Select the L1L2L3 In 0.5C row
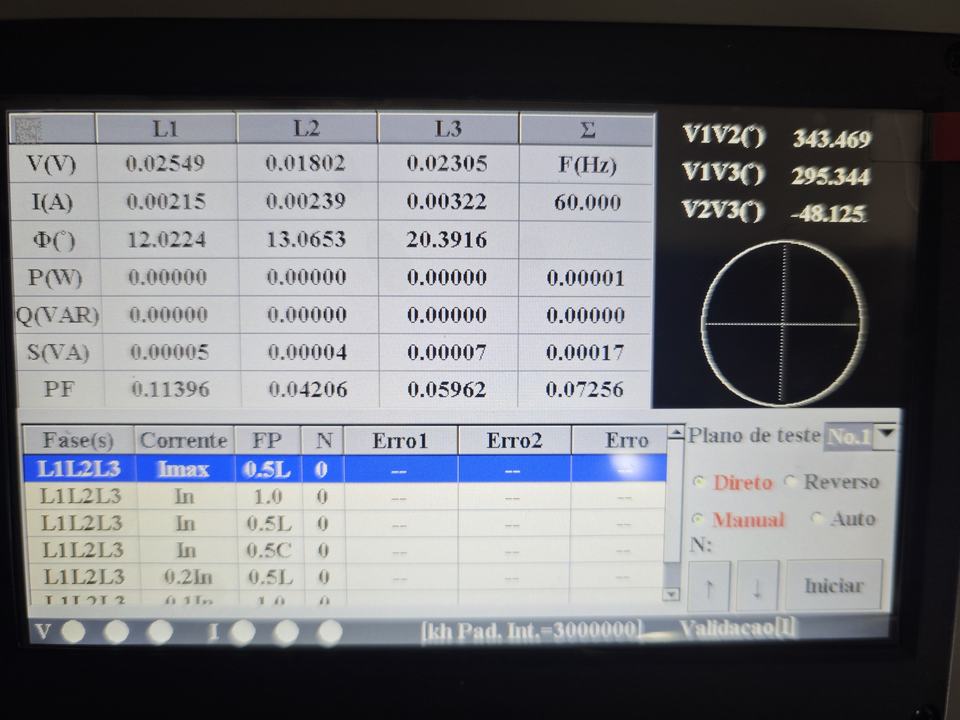Image resolution: width=960 pixels, height=720 pixels. 347,550
